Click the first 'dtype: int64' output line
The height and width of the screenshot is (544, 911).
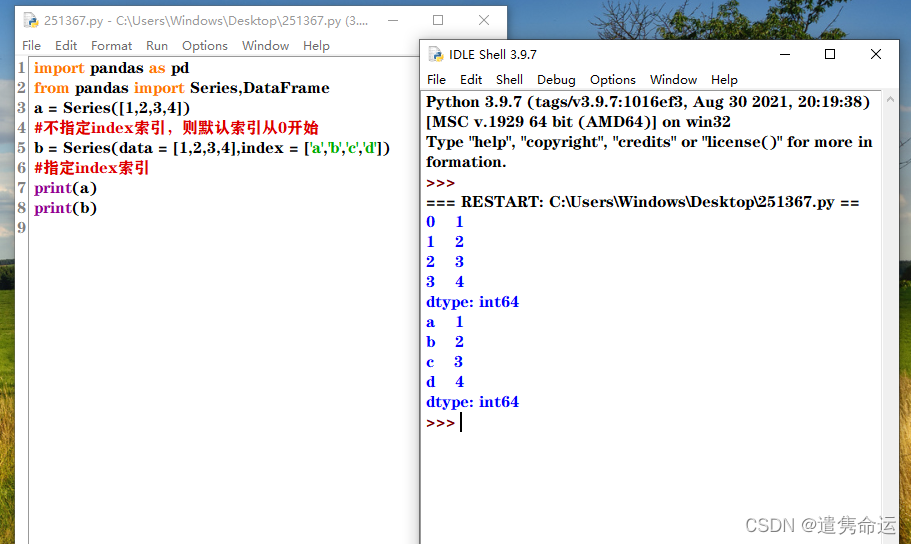tap(472, 302)
